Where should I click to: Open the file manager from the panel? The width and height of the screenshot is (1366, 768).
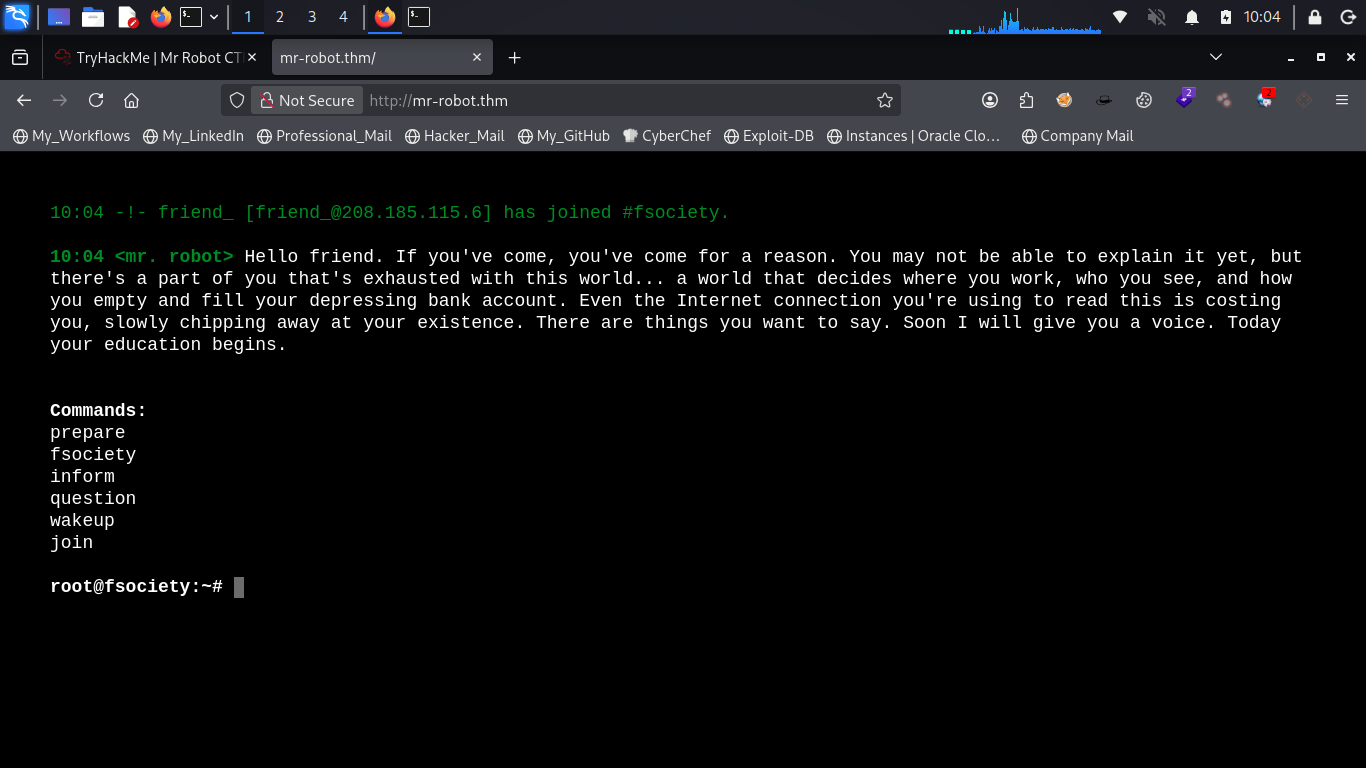[93, 17]
